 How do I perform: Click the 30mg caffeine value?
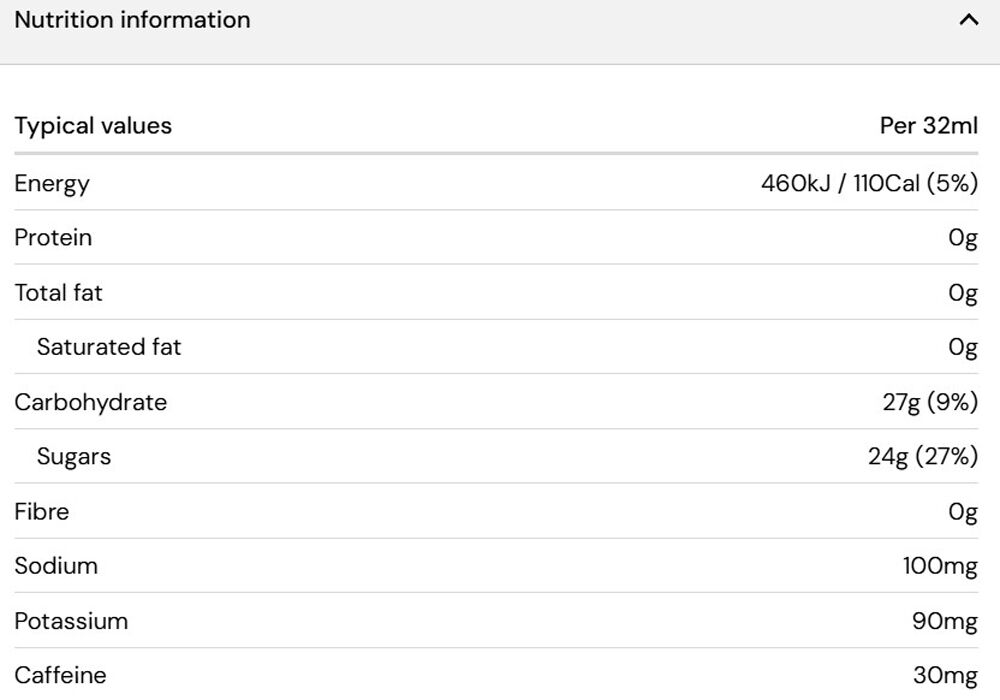945,675
